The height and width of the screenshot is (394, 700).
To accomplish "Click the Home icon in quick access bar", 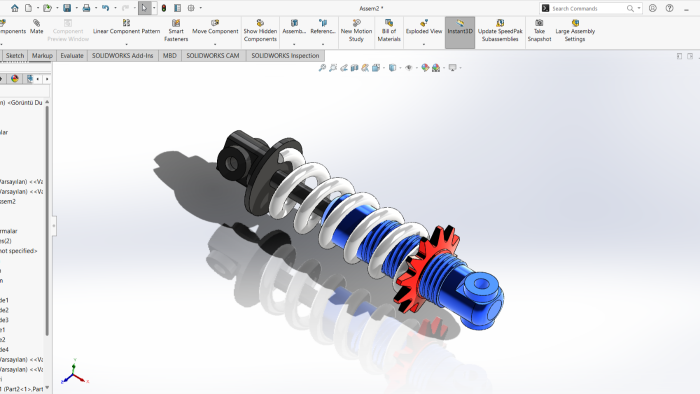I will coord(15,8).
